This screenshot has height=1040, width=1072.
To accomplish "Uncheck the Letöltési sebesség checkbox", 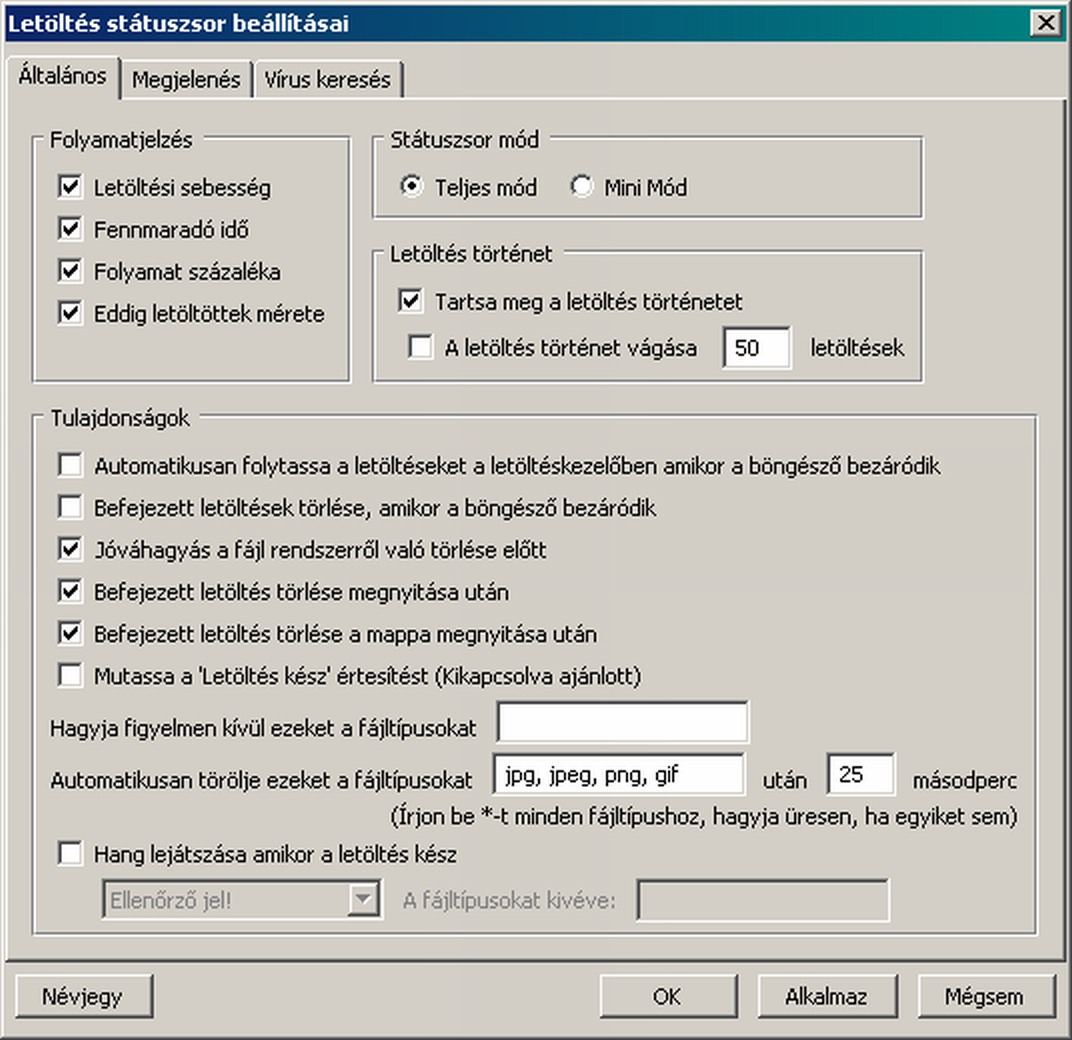I will click(70, 187).
